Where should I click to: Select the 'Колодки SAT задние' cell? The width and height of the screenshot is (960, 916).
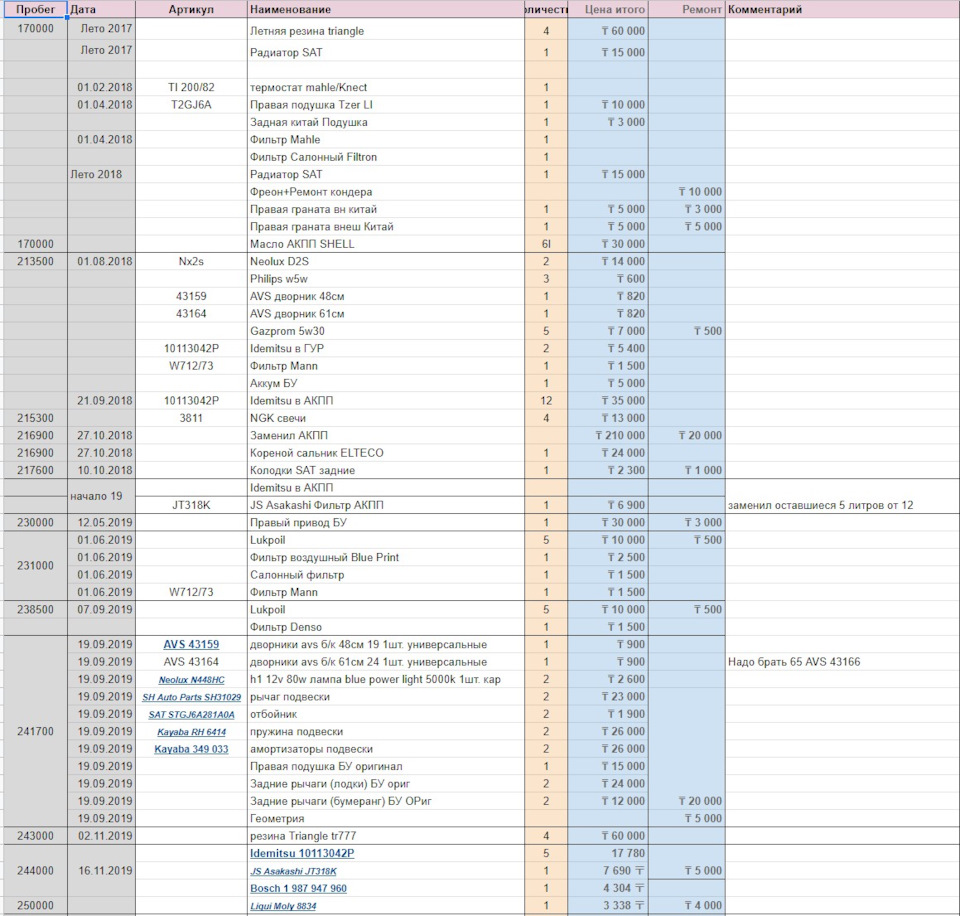[386, 470]
